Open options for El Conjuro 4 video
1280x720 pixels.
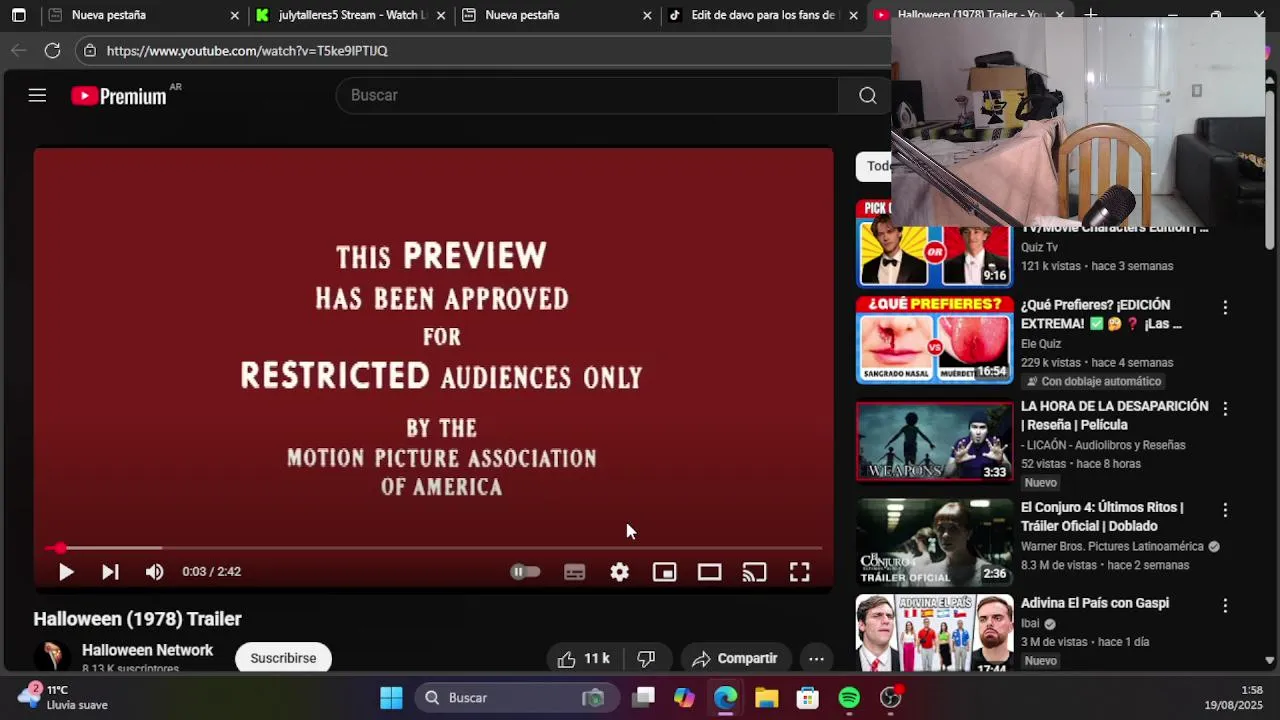click(1225, 510)
